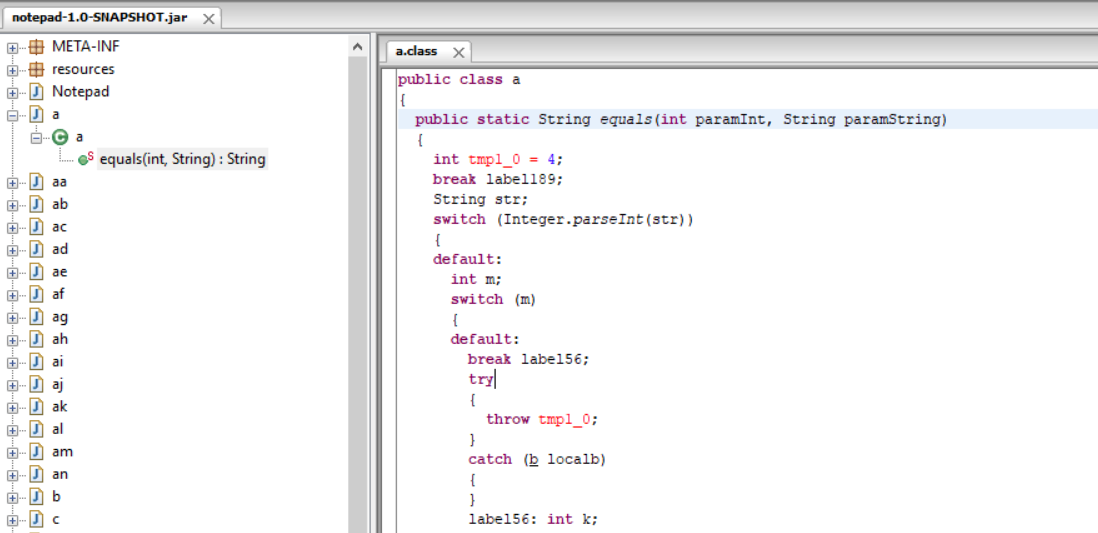Click the 'int tmp1_0 = 4;' line
The image size is (1098, 533).
point(498,160)
